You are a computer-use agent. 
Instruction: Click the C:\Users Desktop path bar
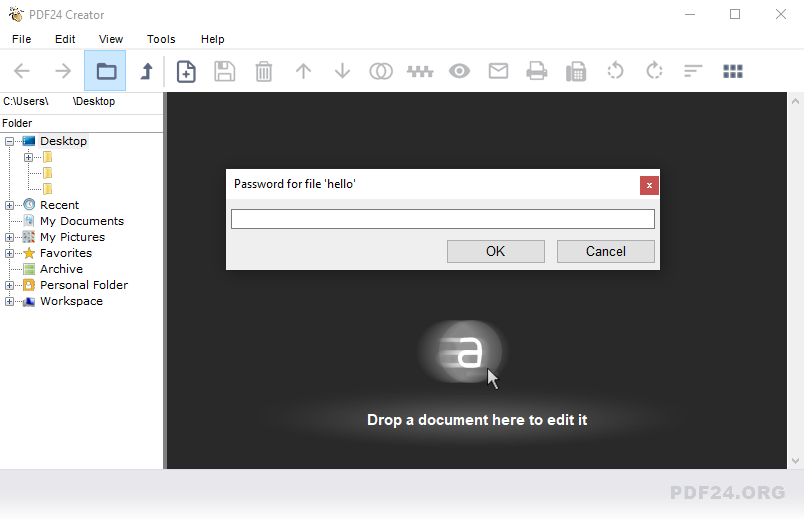[82, 101]
